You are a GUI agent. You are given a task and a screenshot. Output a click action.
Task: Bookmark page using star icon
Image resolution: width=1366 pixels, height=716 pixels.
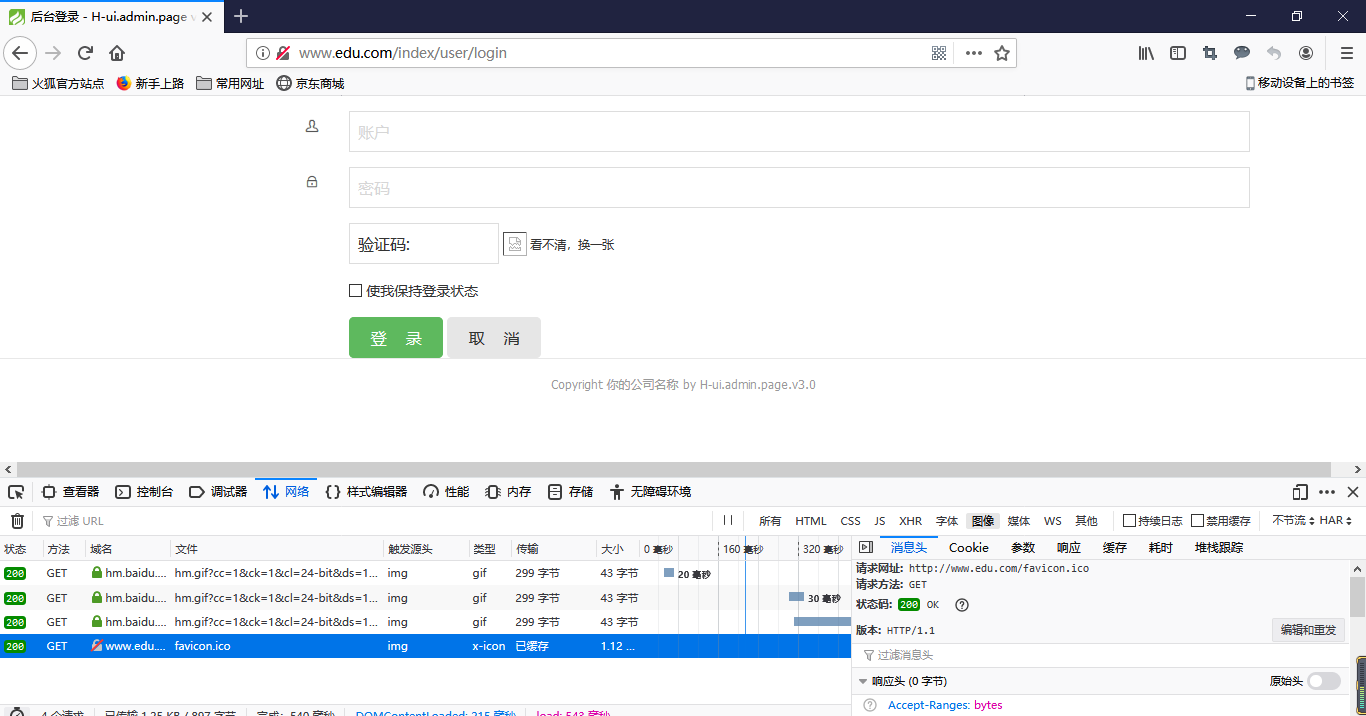point(1001,52)
